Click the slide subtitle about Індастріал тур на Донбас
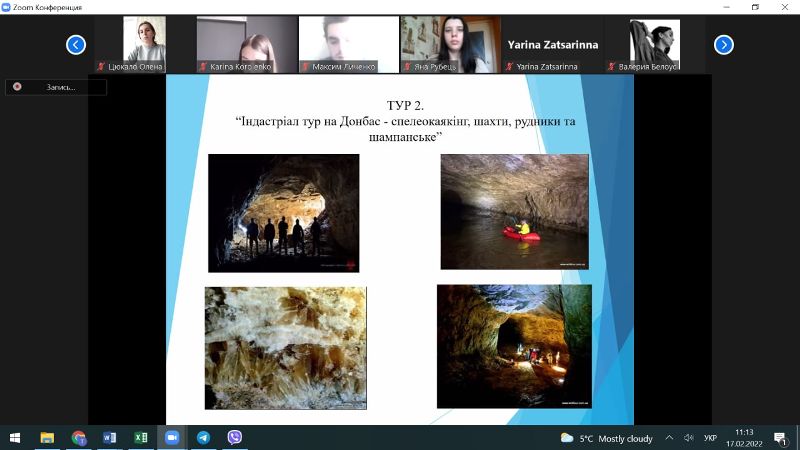Screen dimensions: 800x450 405,129
